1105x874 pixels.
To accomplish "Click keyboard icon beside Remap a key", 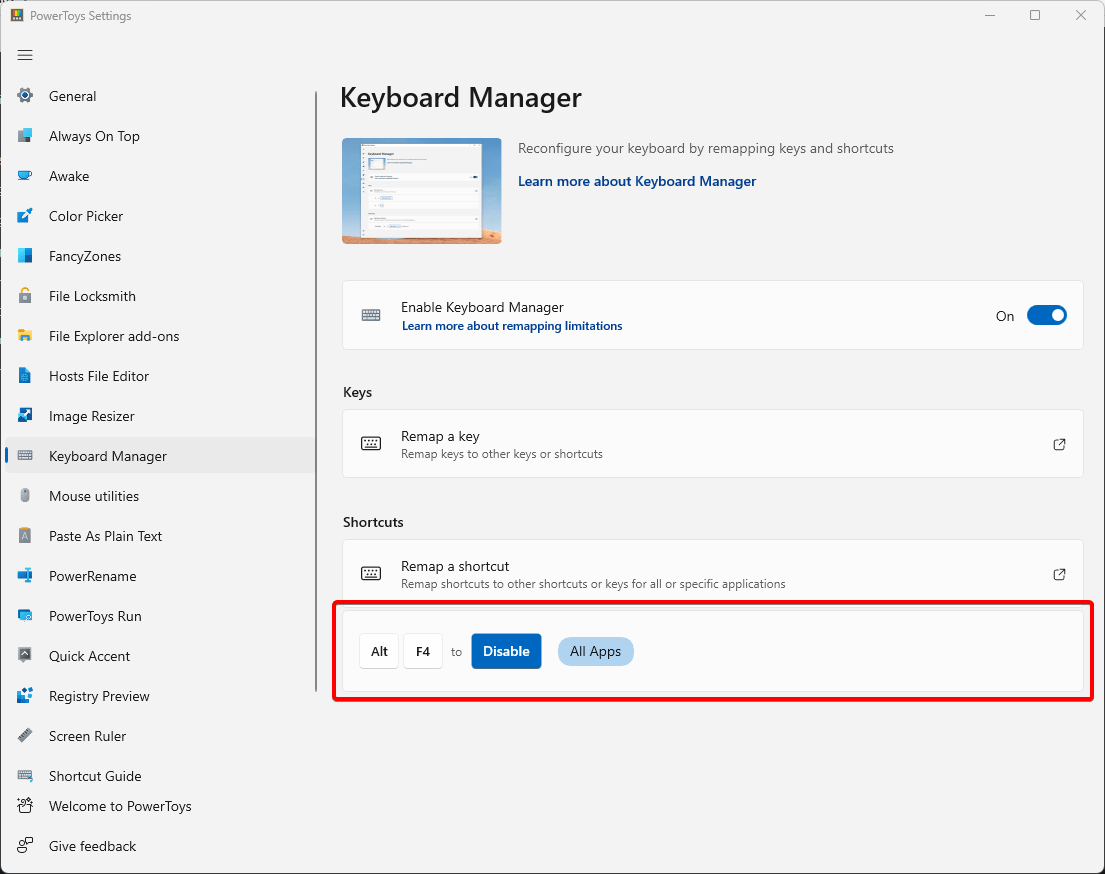I will pos(371,443).
